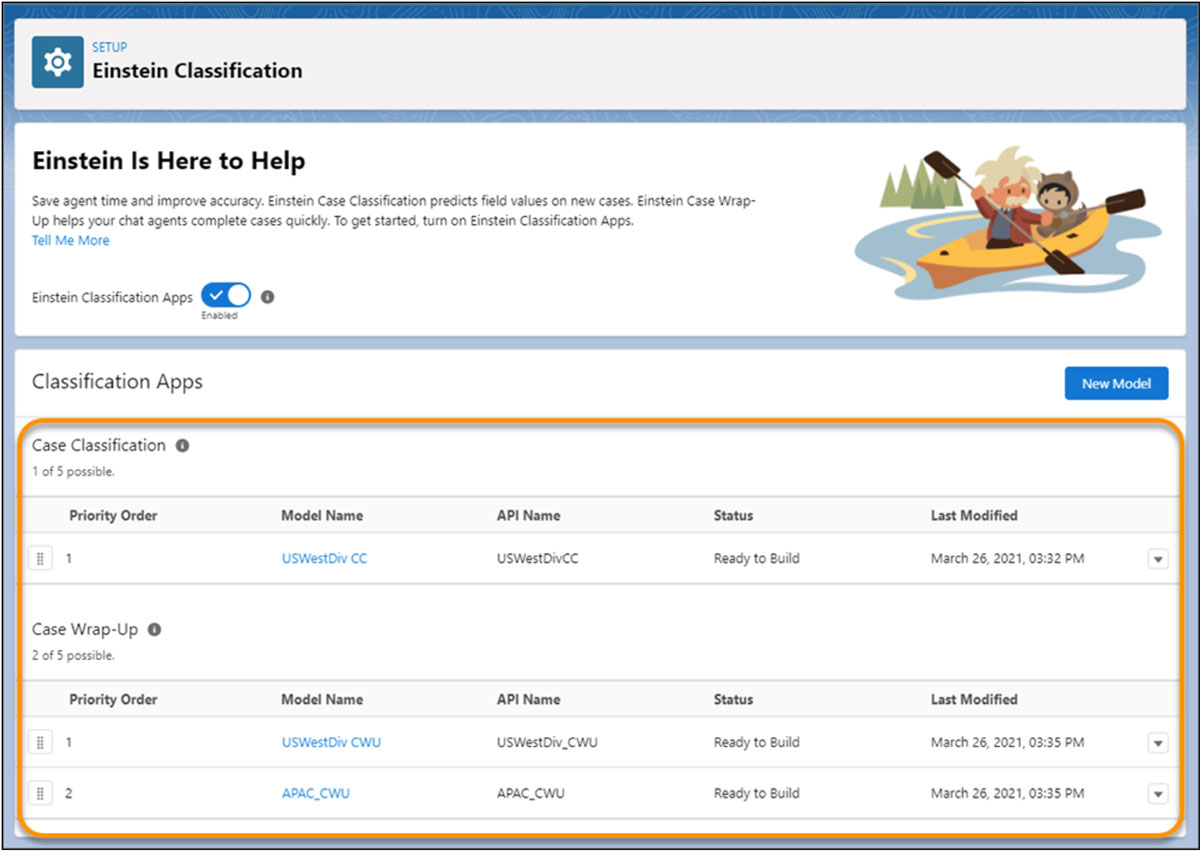The image size is (1200, 855).
Task: Open the USWestDiv CC model link
Action: pos(324,559)
